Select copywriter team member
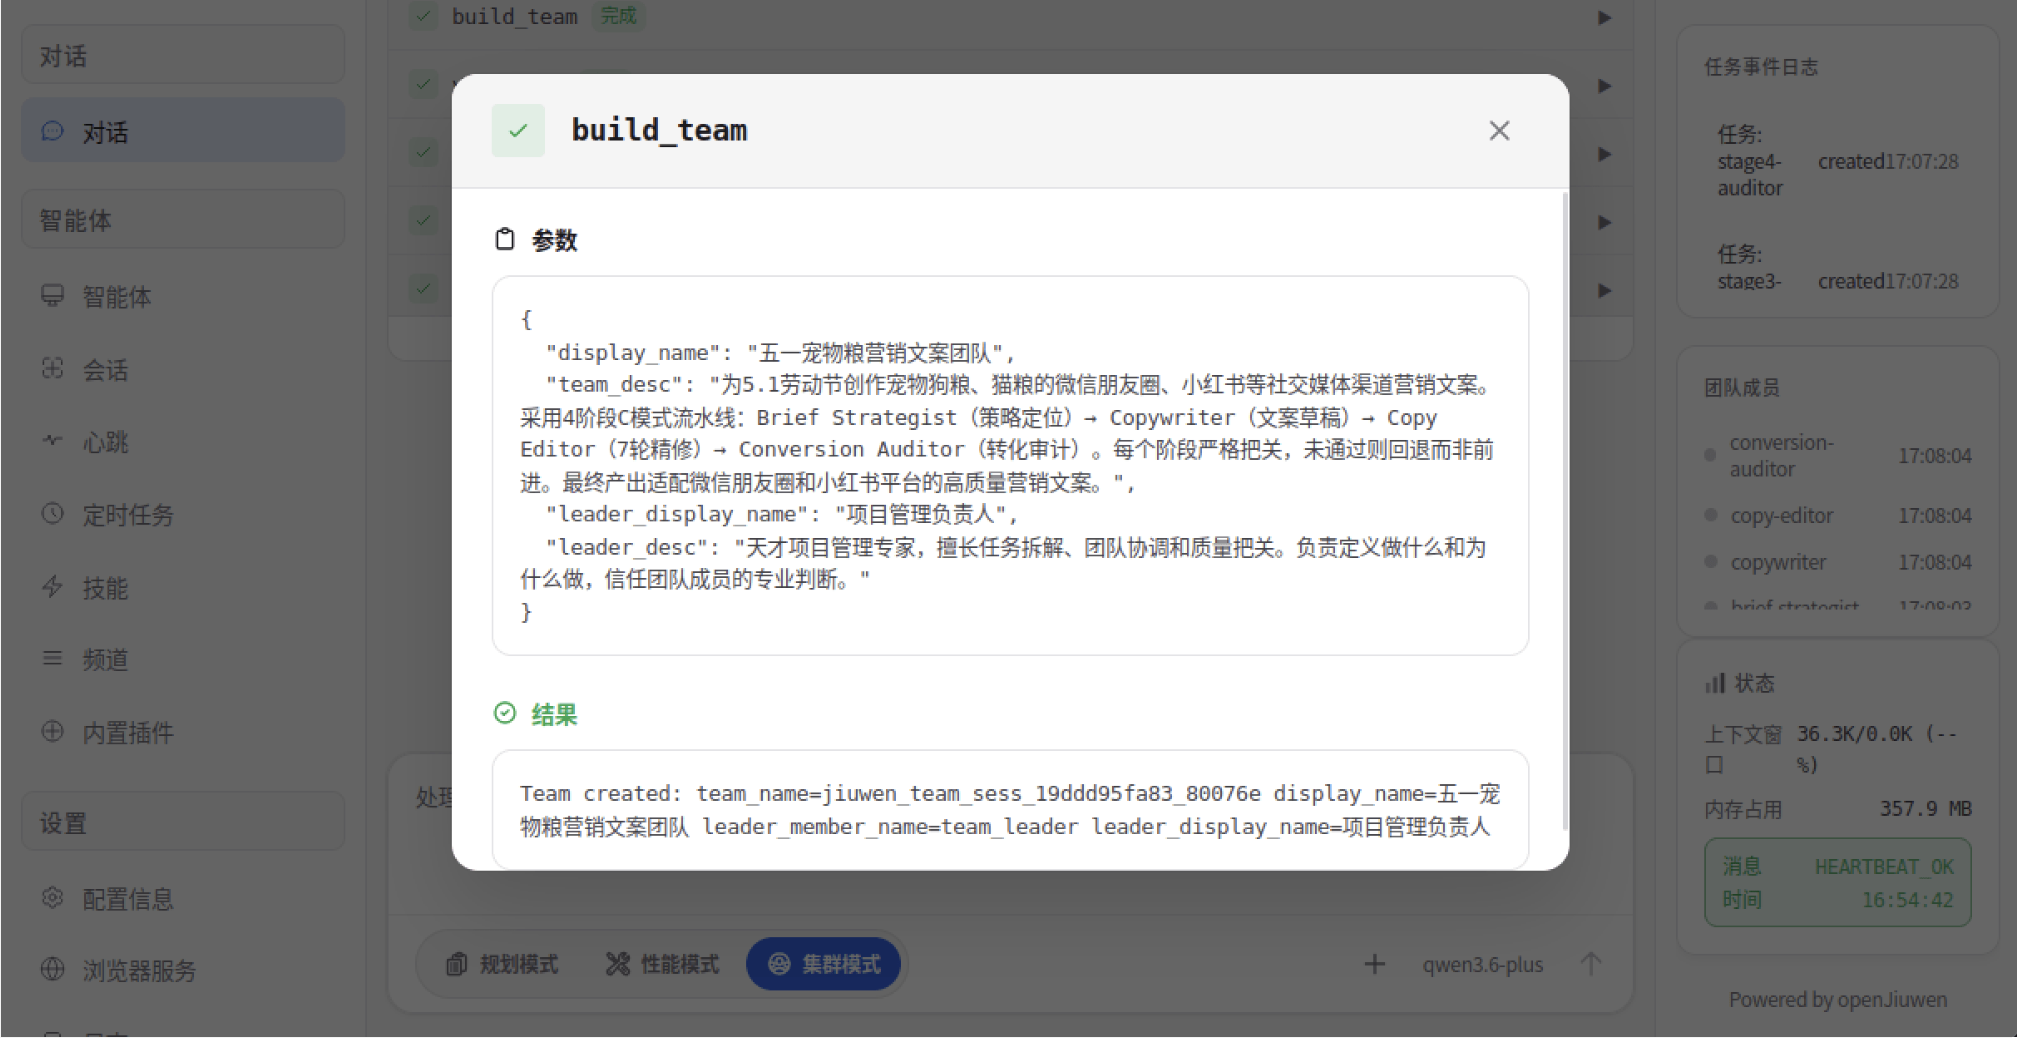2018x1038 pixels. tap(1838, 562)
